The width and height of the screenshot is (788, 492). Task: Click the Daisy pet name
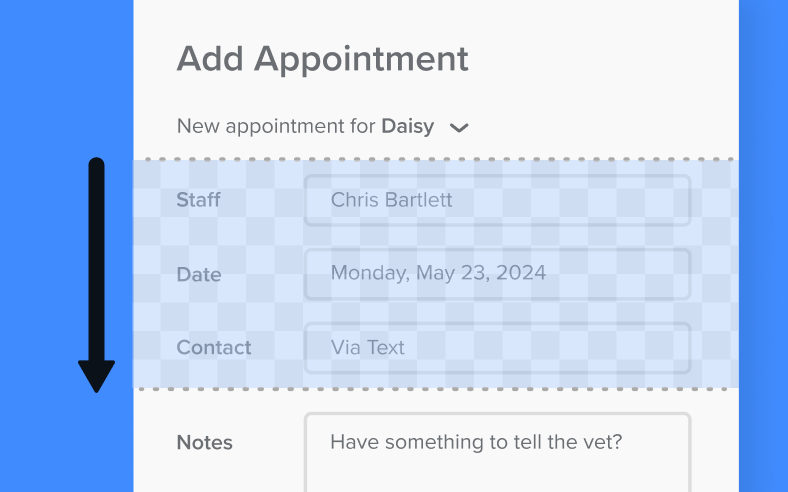(x=407, y=127)
